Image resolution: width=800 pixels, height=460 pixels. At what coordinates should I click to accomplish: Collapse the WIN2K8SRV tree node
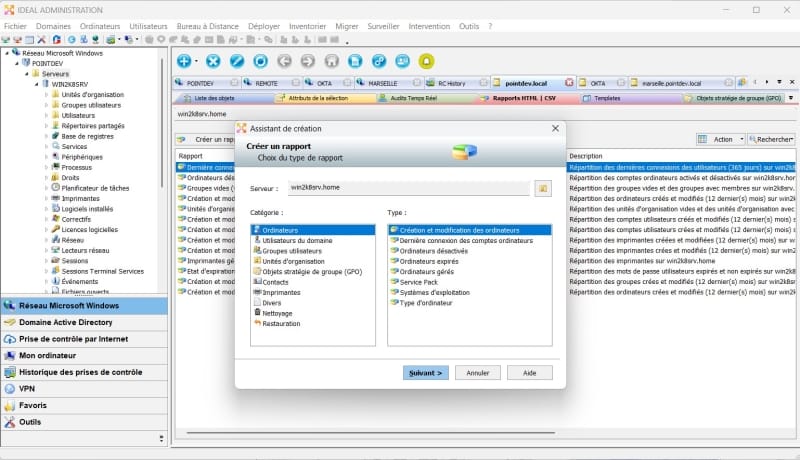[x=37, y=84]
